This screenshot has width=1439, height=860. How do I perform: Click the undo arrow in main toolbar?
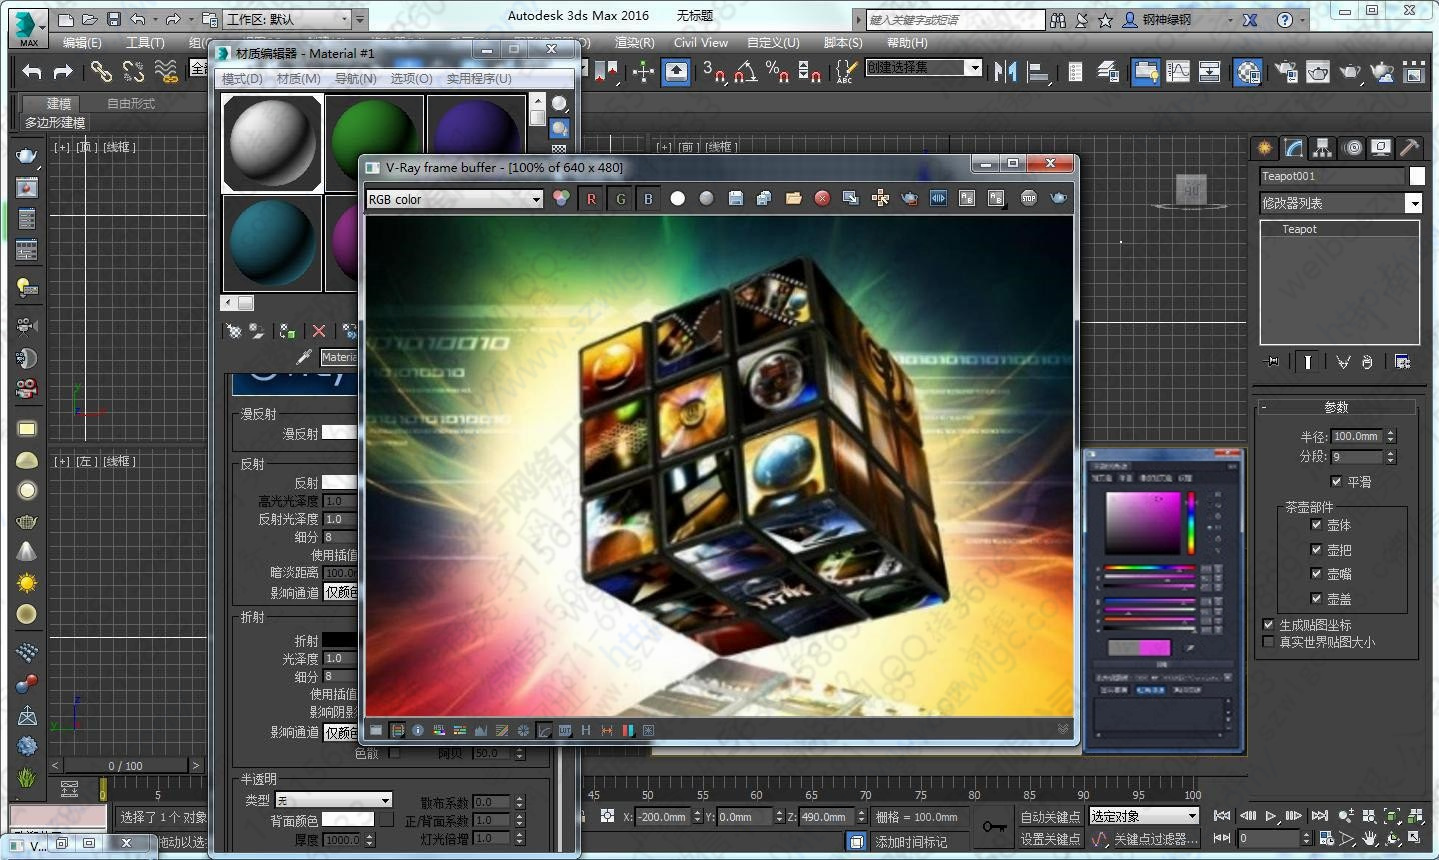point(32,71)
